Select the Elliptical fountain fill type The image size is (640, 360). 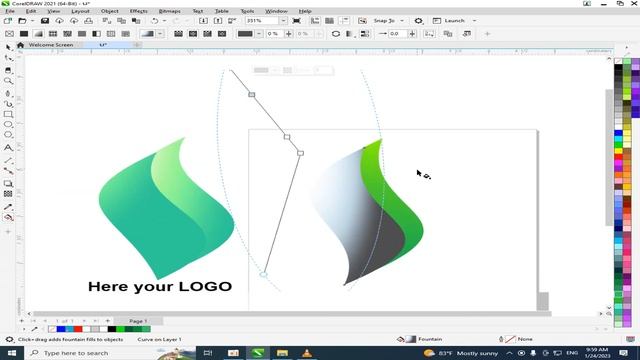(193, 34)
